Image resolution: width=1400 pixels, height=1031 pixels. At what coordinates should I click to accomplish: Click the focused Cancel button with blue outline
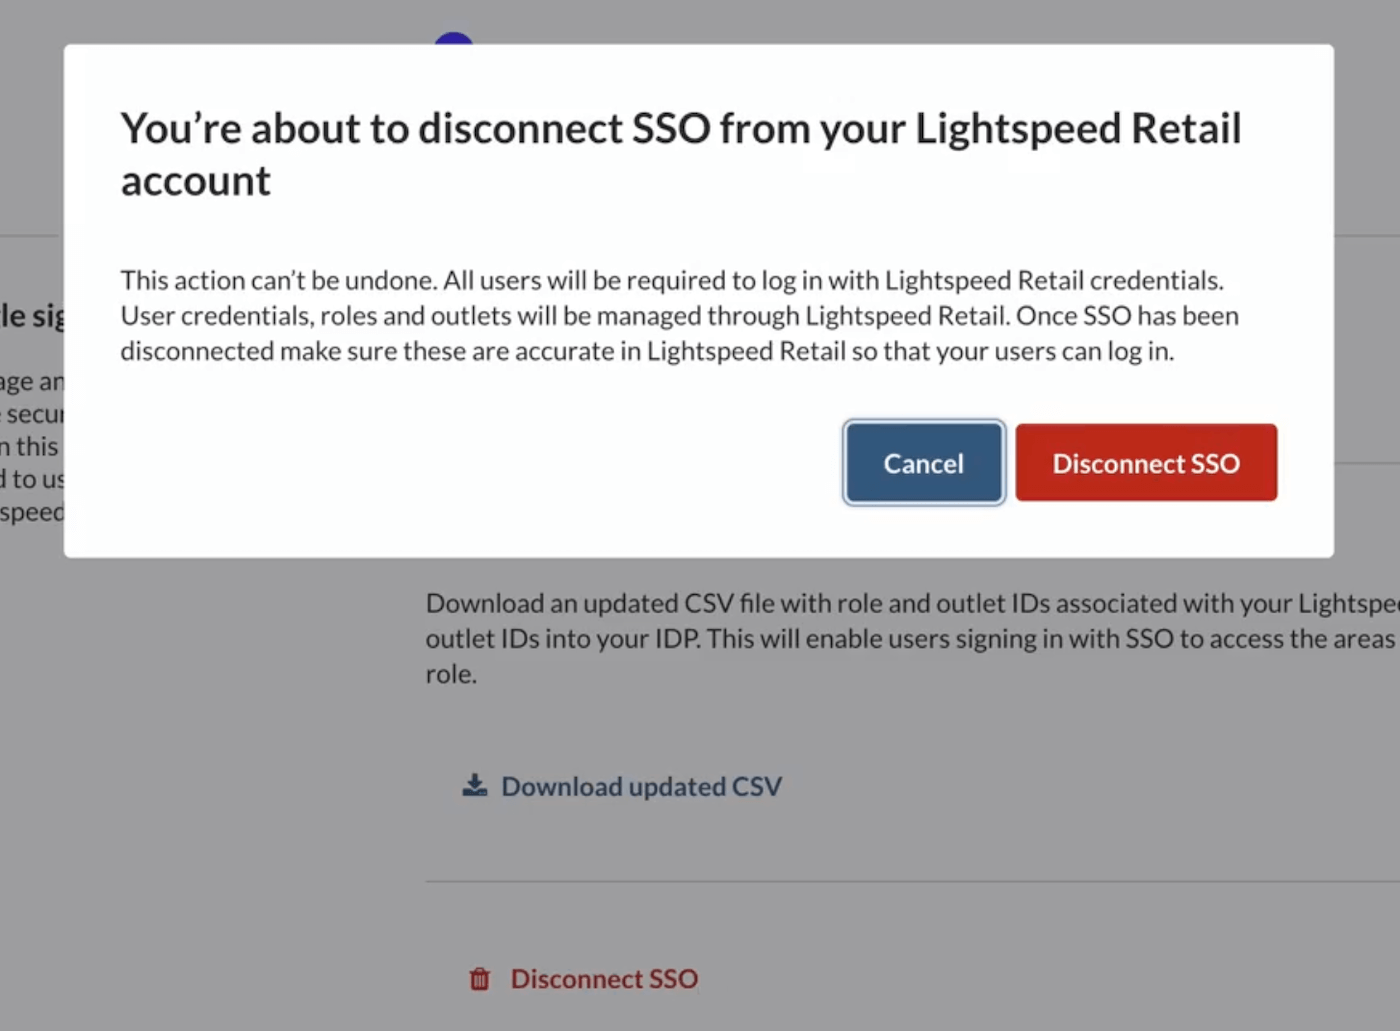(923, 462)
